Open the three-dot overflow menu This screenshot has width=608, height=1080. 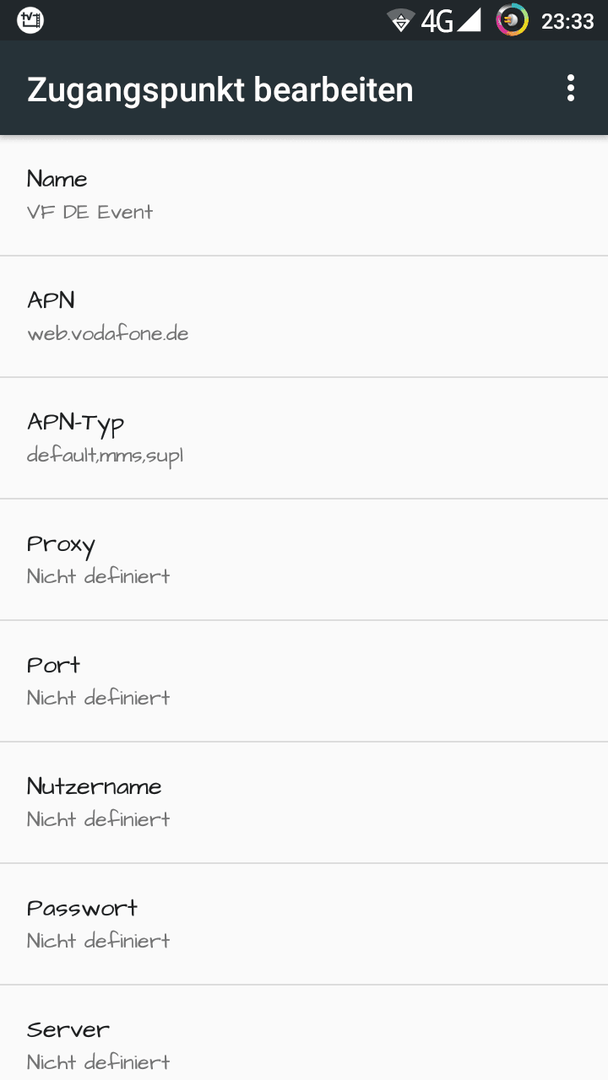[570, 89]
